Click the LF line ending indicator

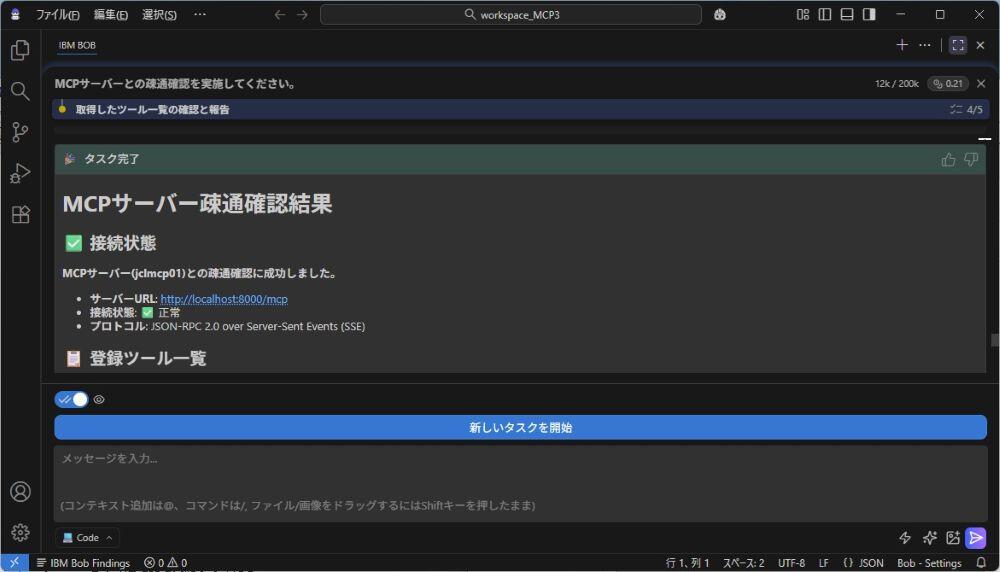click(x=823, y=562)
